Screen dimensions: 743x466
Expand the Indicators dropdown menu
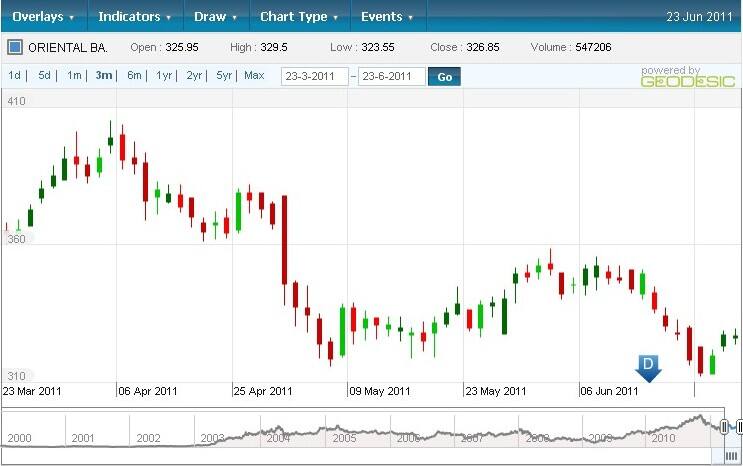click(135, 17)
